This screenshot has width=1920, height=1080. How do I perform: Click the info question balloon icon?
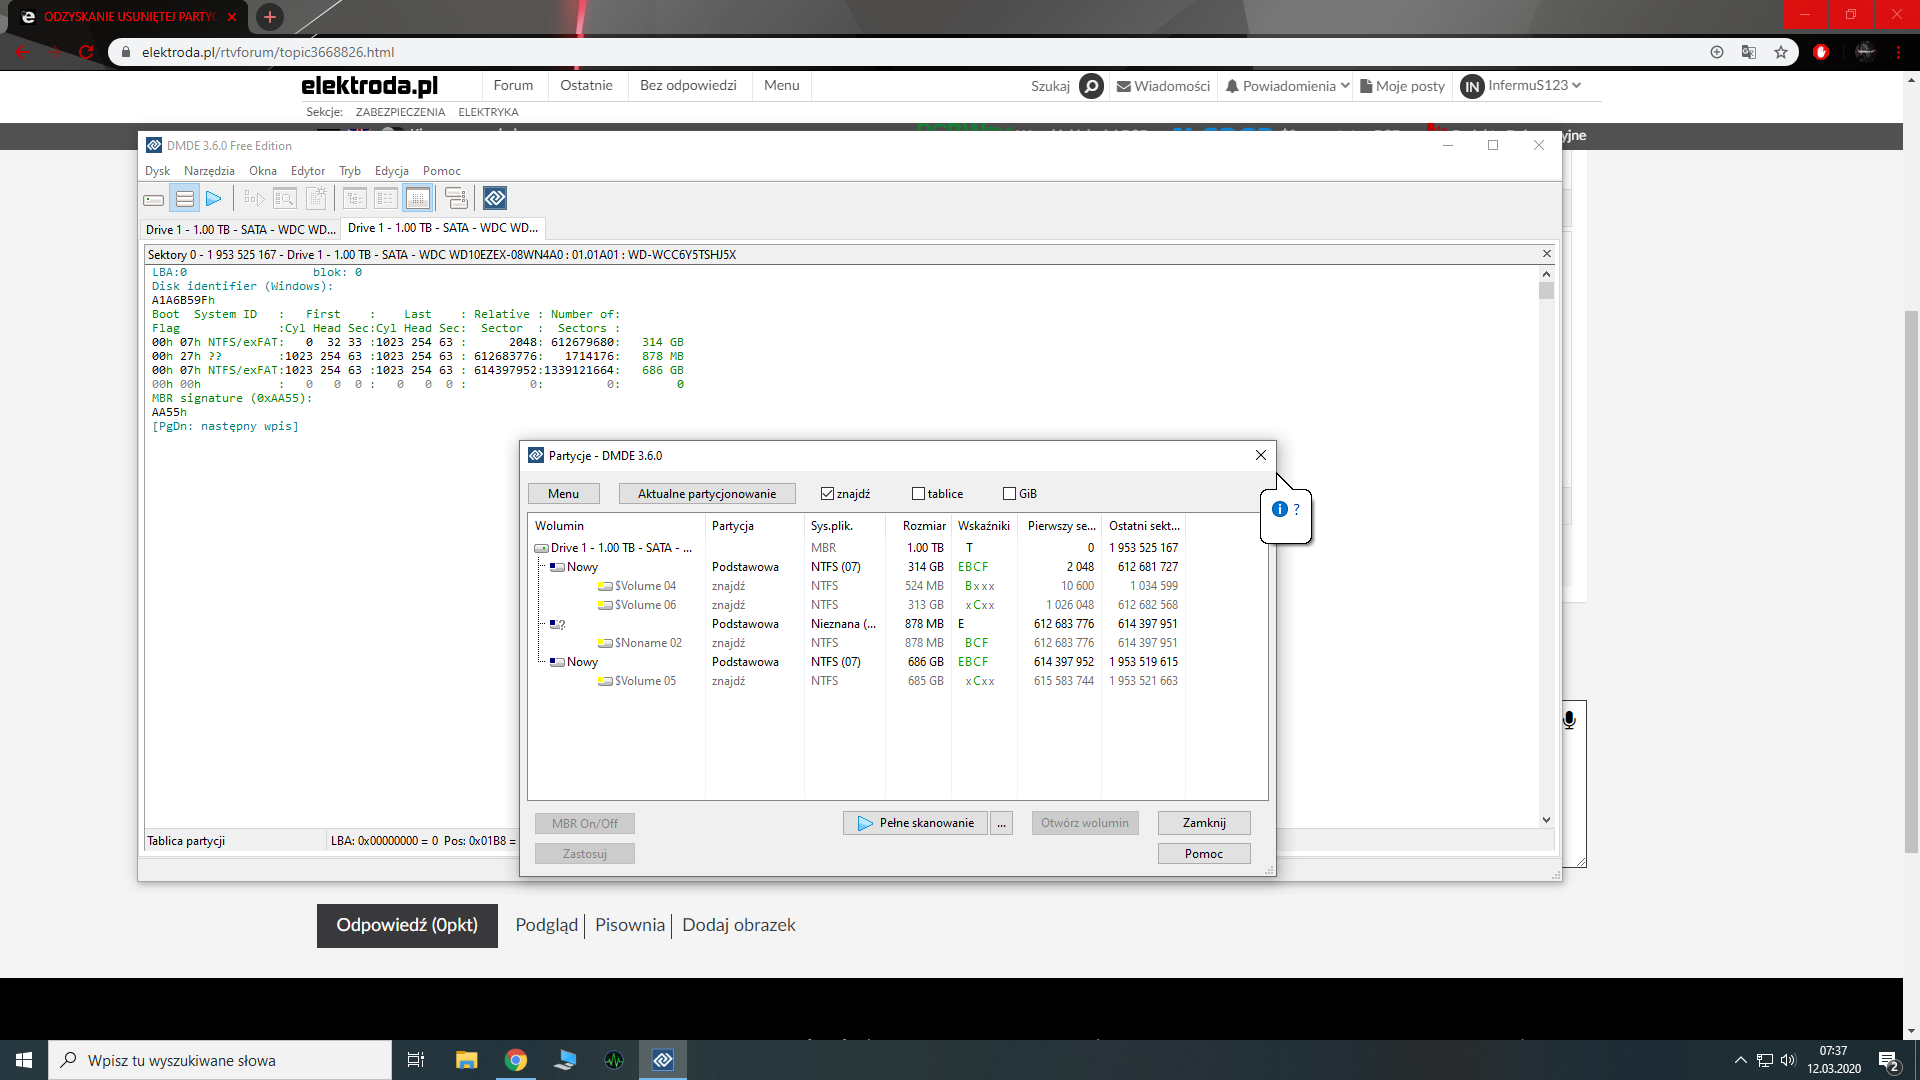pos(1280,509)
